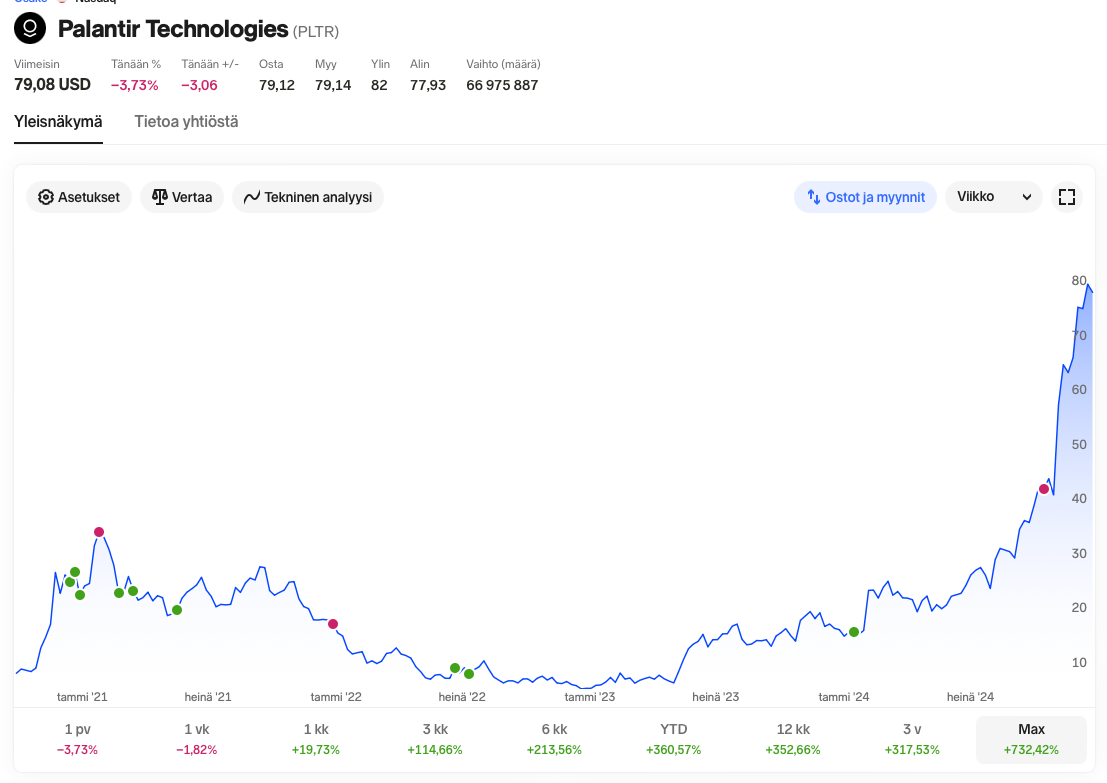Click the green buy marker left of heinä '21 label

pyautogui.click(x=177, y=610)
